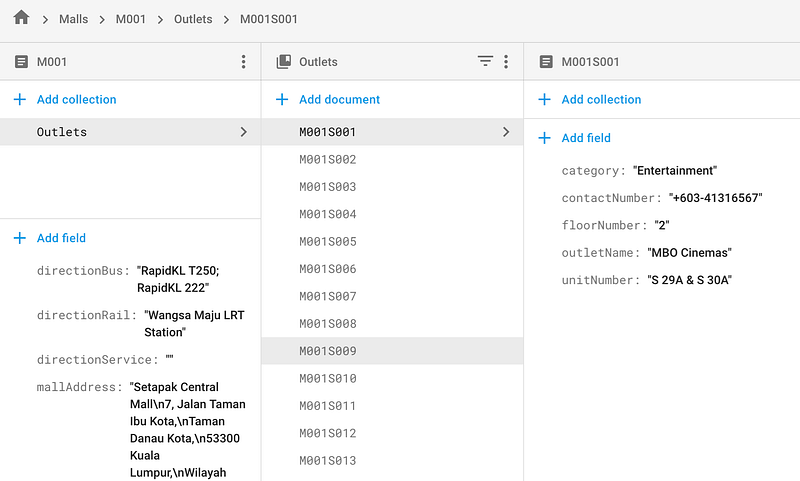Click the Outlets collection icon in header
The height and width of the screenshot is (481, 800).
coord(283,62)
